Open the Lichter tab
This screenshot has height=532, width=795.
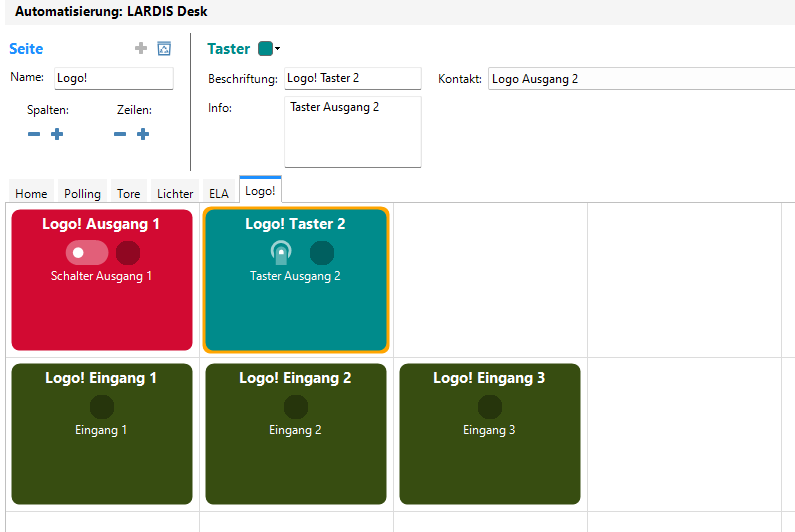click(x=175, y=193)
